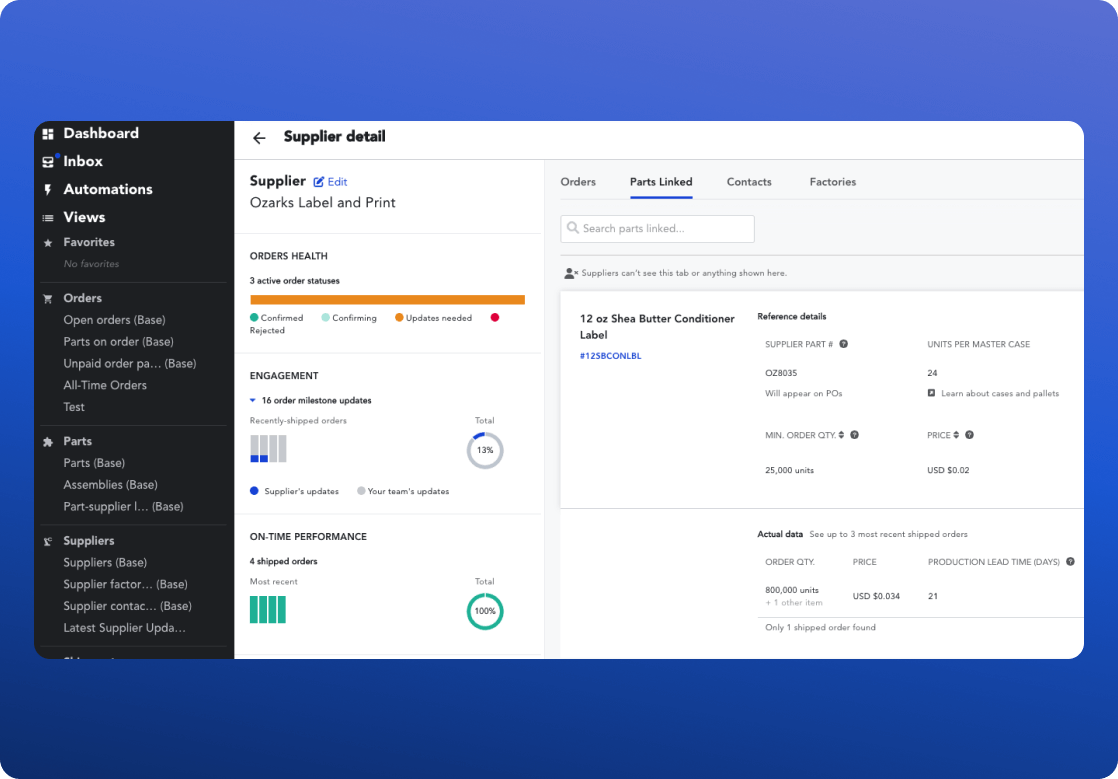Click the + 1 other item text
This screenshot has width=1118, height=779.
pos(794,603)
